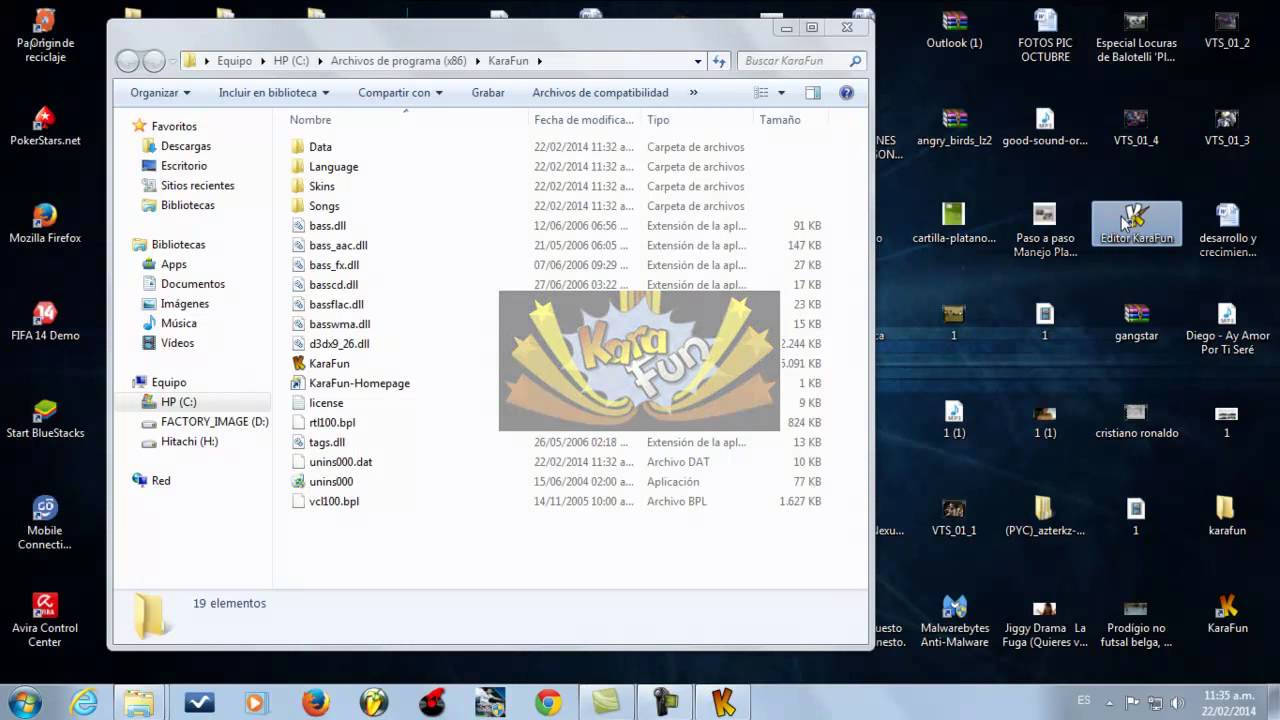Click the volume icon in system tray
The height and width of the screenshot is (720, 1280).
pyautogui.click(x=1176, y=703)
